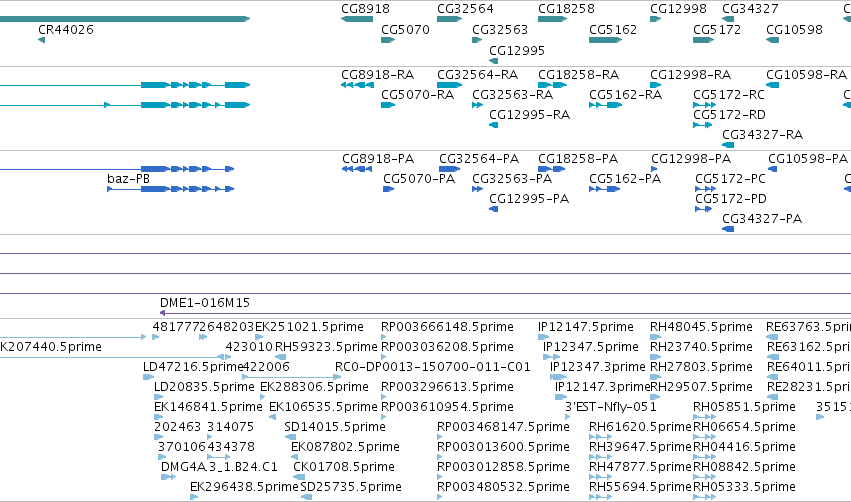This screenshot has width=851, height=502.
Task: Click the RH59323.5prime EST label
Action: [326, 347]
